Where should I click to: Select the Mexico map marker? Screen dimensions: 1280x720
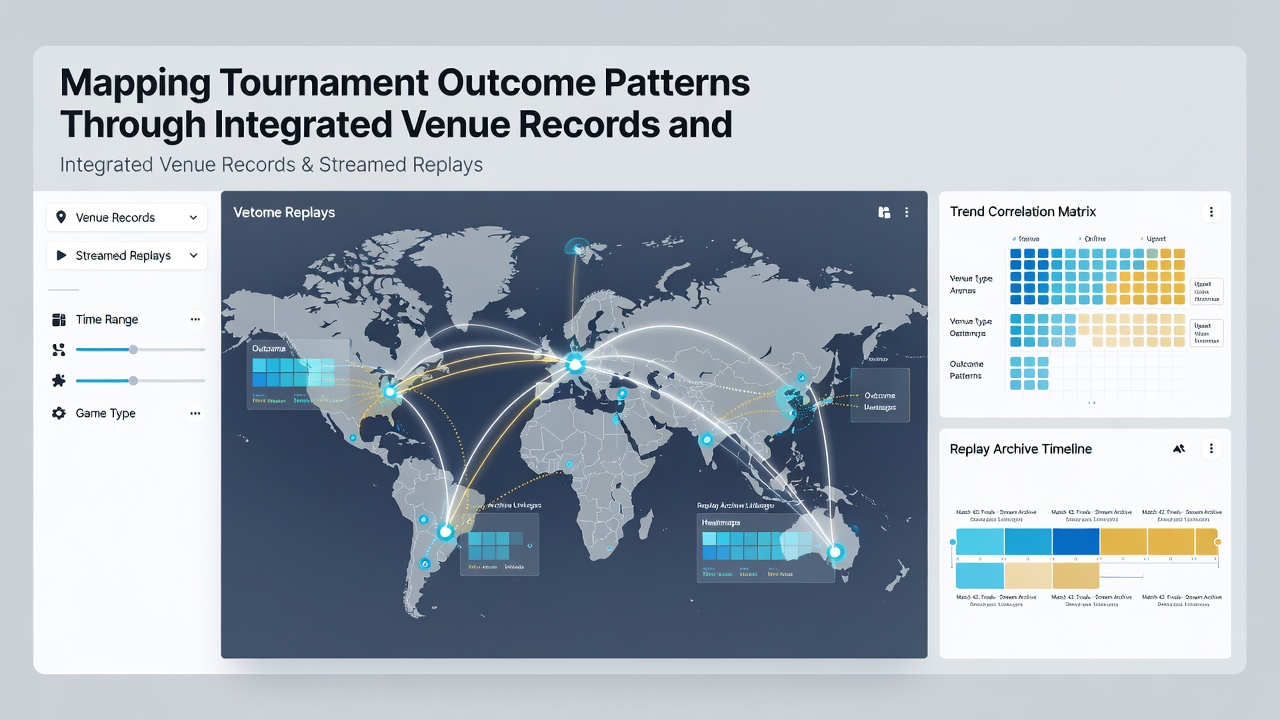coord(352,438)
